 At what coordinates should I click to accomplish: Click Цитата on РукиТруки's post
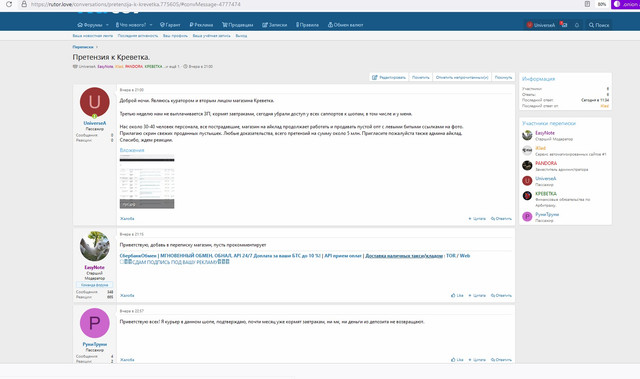tap(477, 360)
